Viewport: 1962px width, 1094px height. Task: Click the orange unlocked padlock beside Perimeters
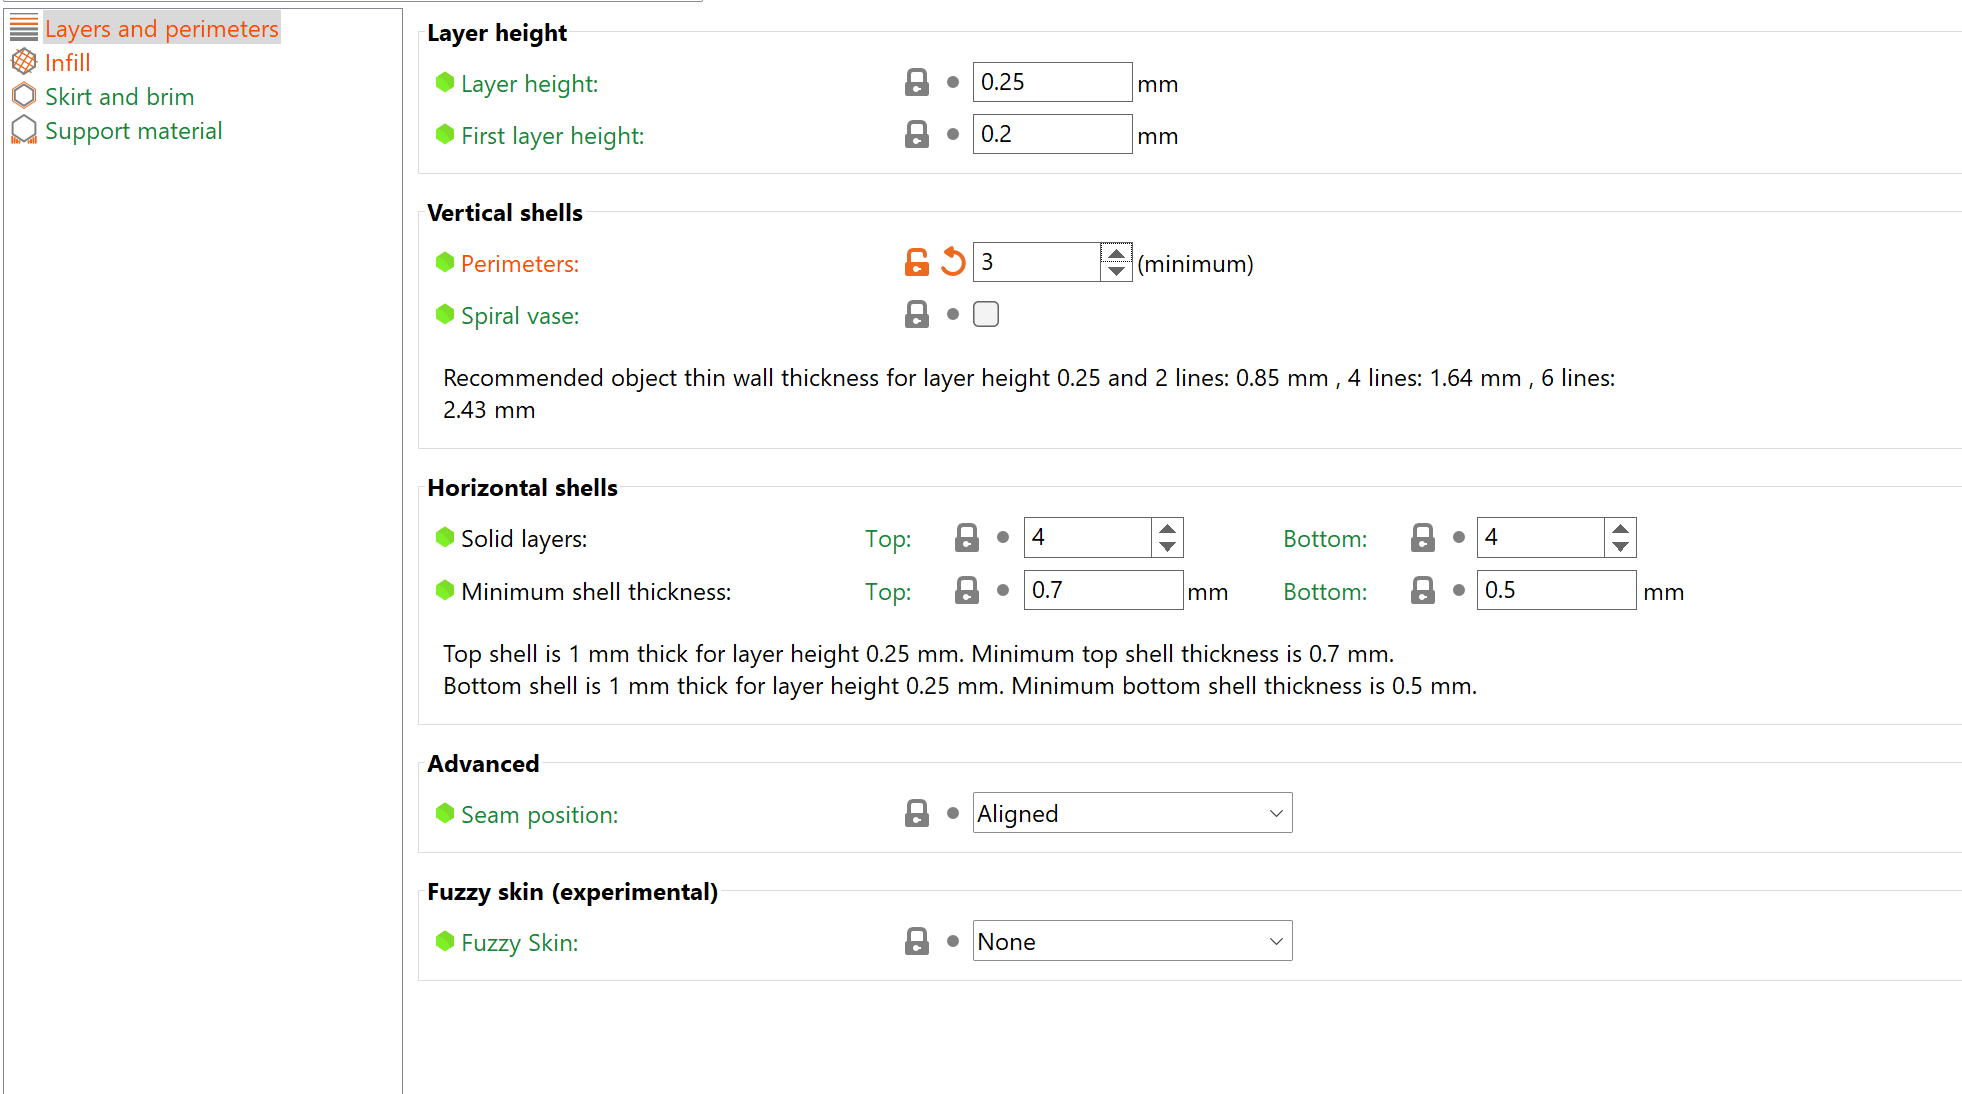coord(916,262)
